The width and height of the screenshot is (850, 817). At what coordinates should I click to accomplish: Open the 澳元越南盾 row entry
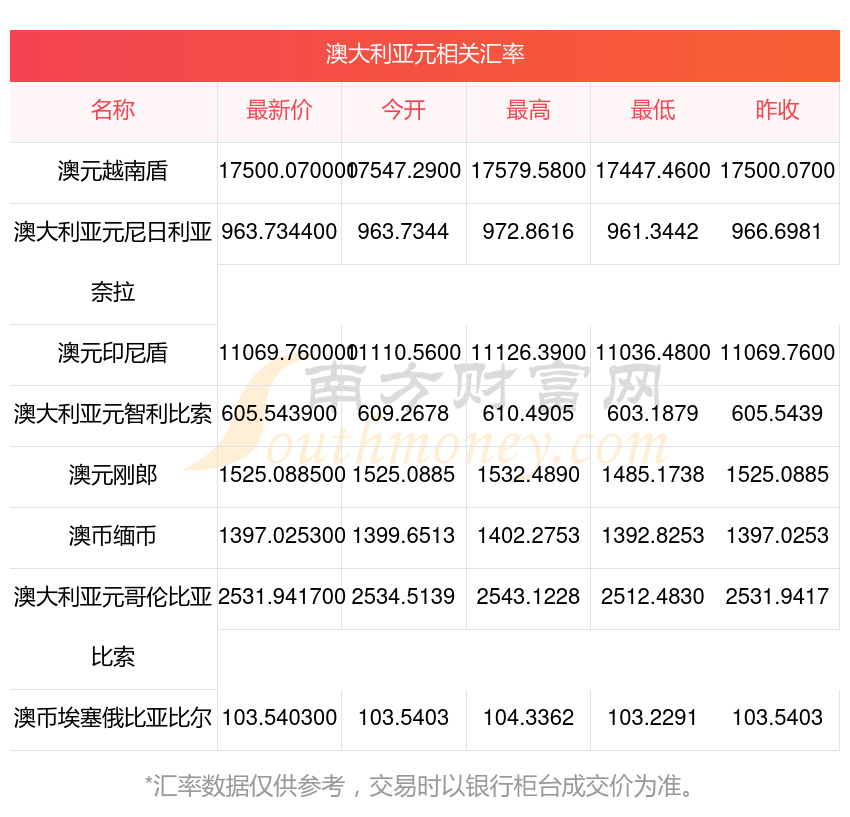(x=113, y=171)
